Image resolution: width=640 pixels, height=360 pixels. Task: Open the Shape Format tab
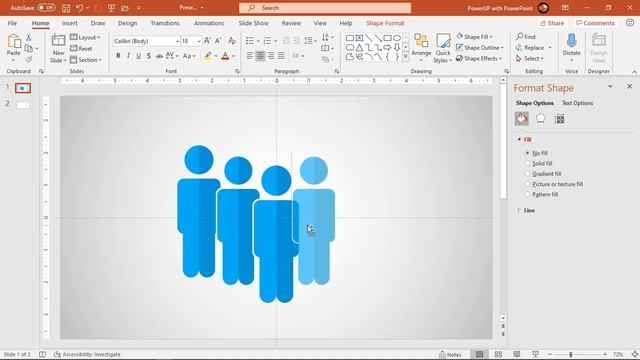[385, 23]
